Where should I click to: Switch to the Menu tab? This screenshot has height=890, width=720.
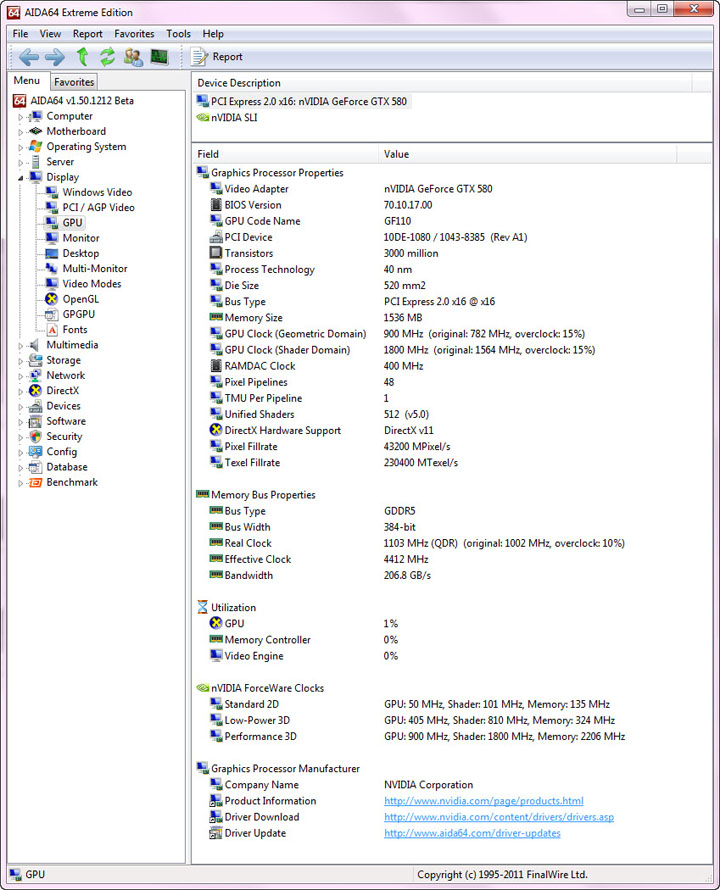tap(27, 81)
